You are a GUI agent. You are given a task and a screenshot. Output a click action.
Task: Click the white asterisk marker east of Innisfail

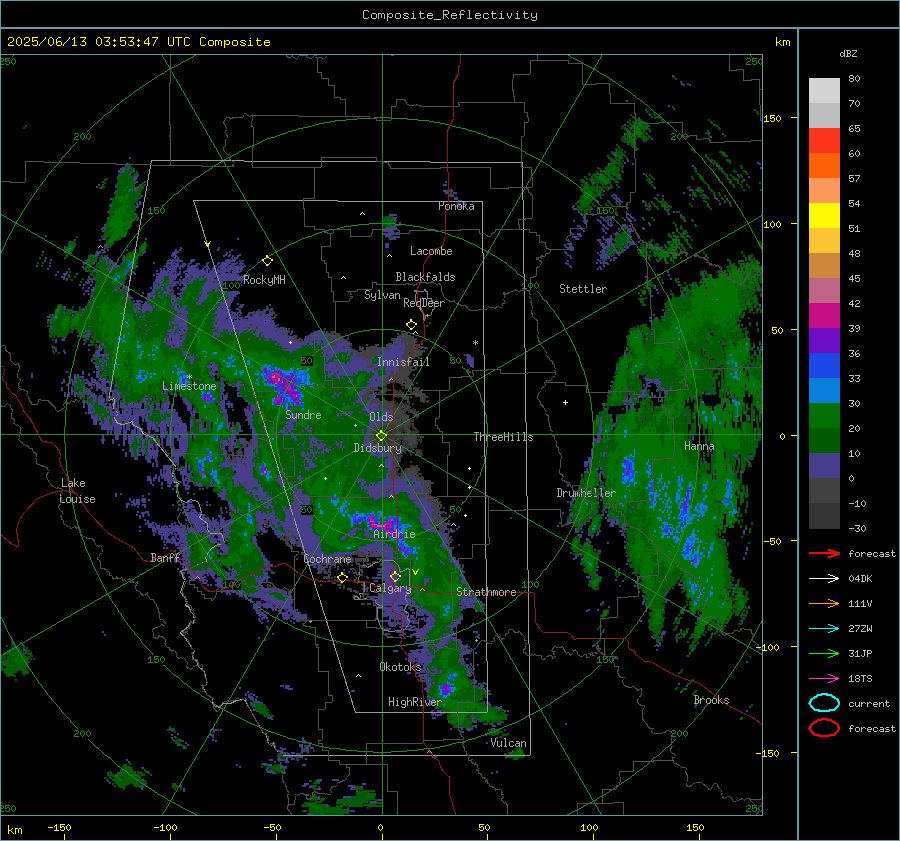point(475,343)
